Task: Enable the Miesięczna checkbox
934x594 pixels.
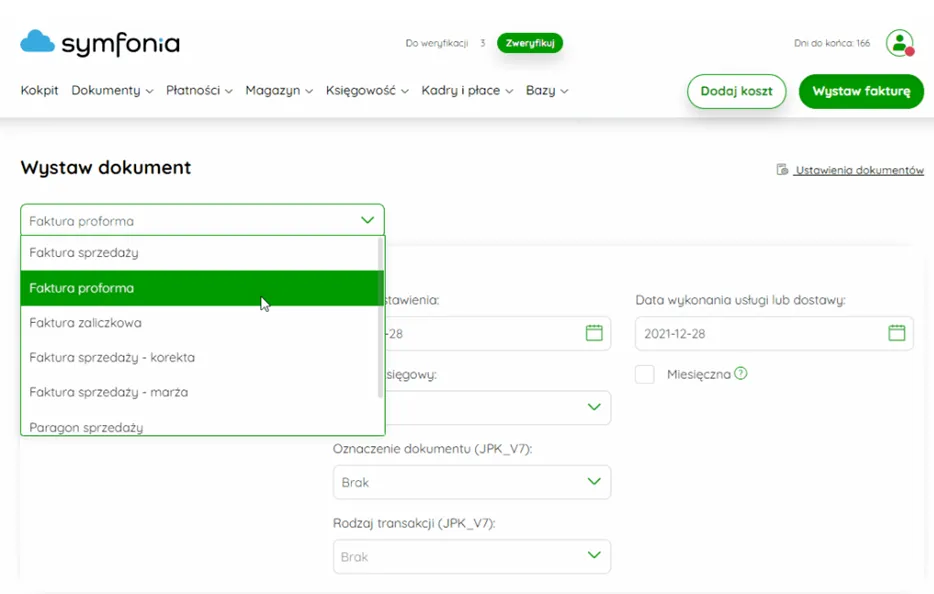Action: (645, 374)
